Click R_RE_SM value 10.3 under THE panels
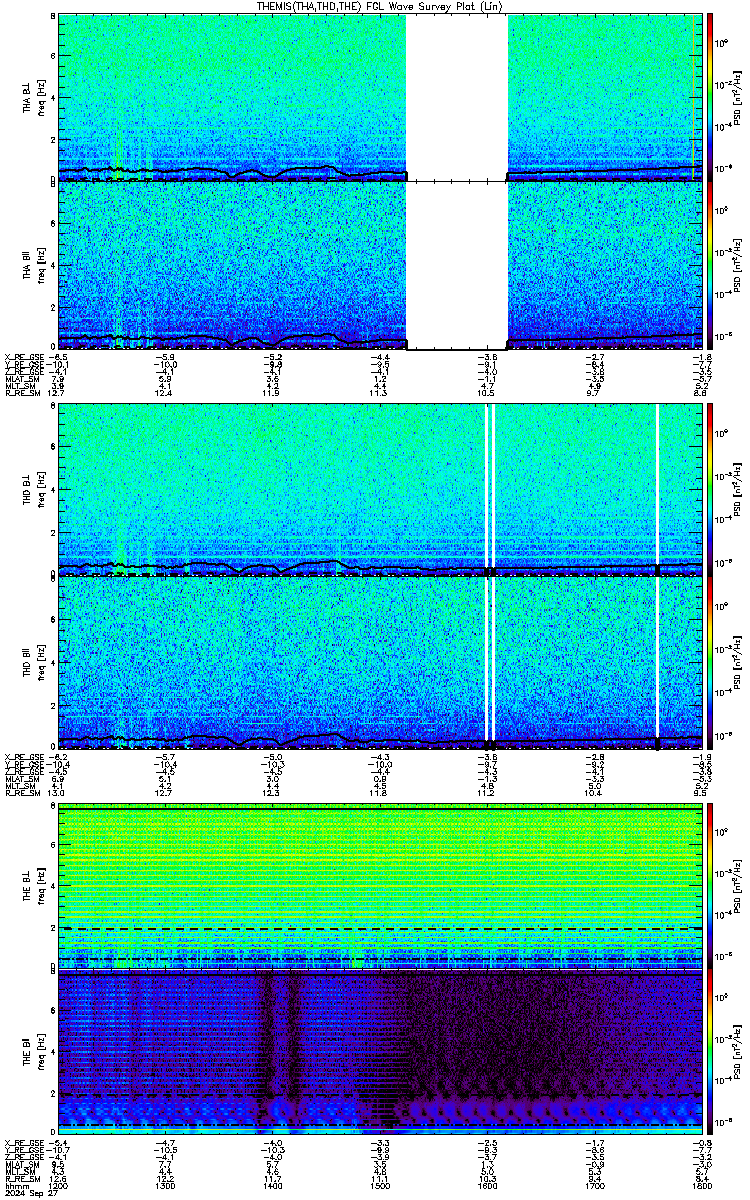 (488, 1179)
